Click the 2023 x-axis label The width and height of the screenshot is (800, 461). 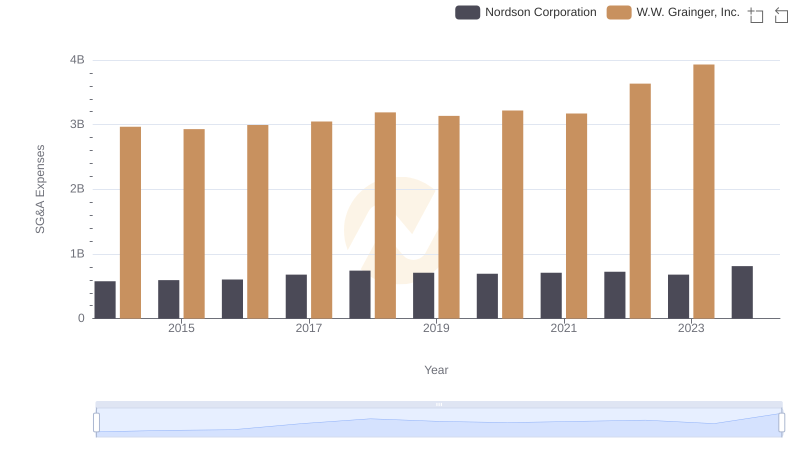(691, 328)
